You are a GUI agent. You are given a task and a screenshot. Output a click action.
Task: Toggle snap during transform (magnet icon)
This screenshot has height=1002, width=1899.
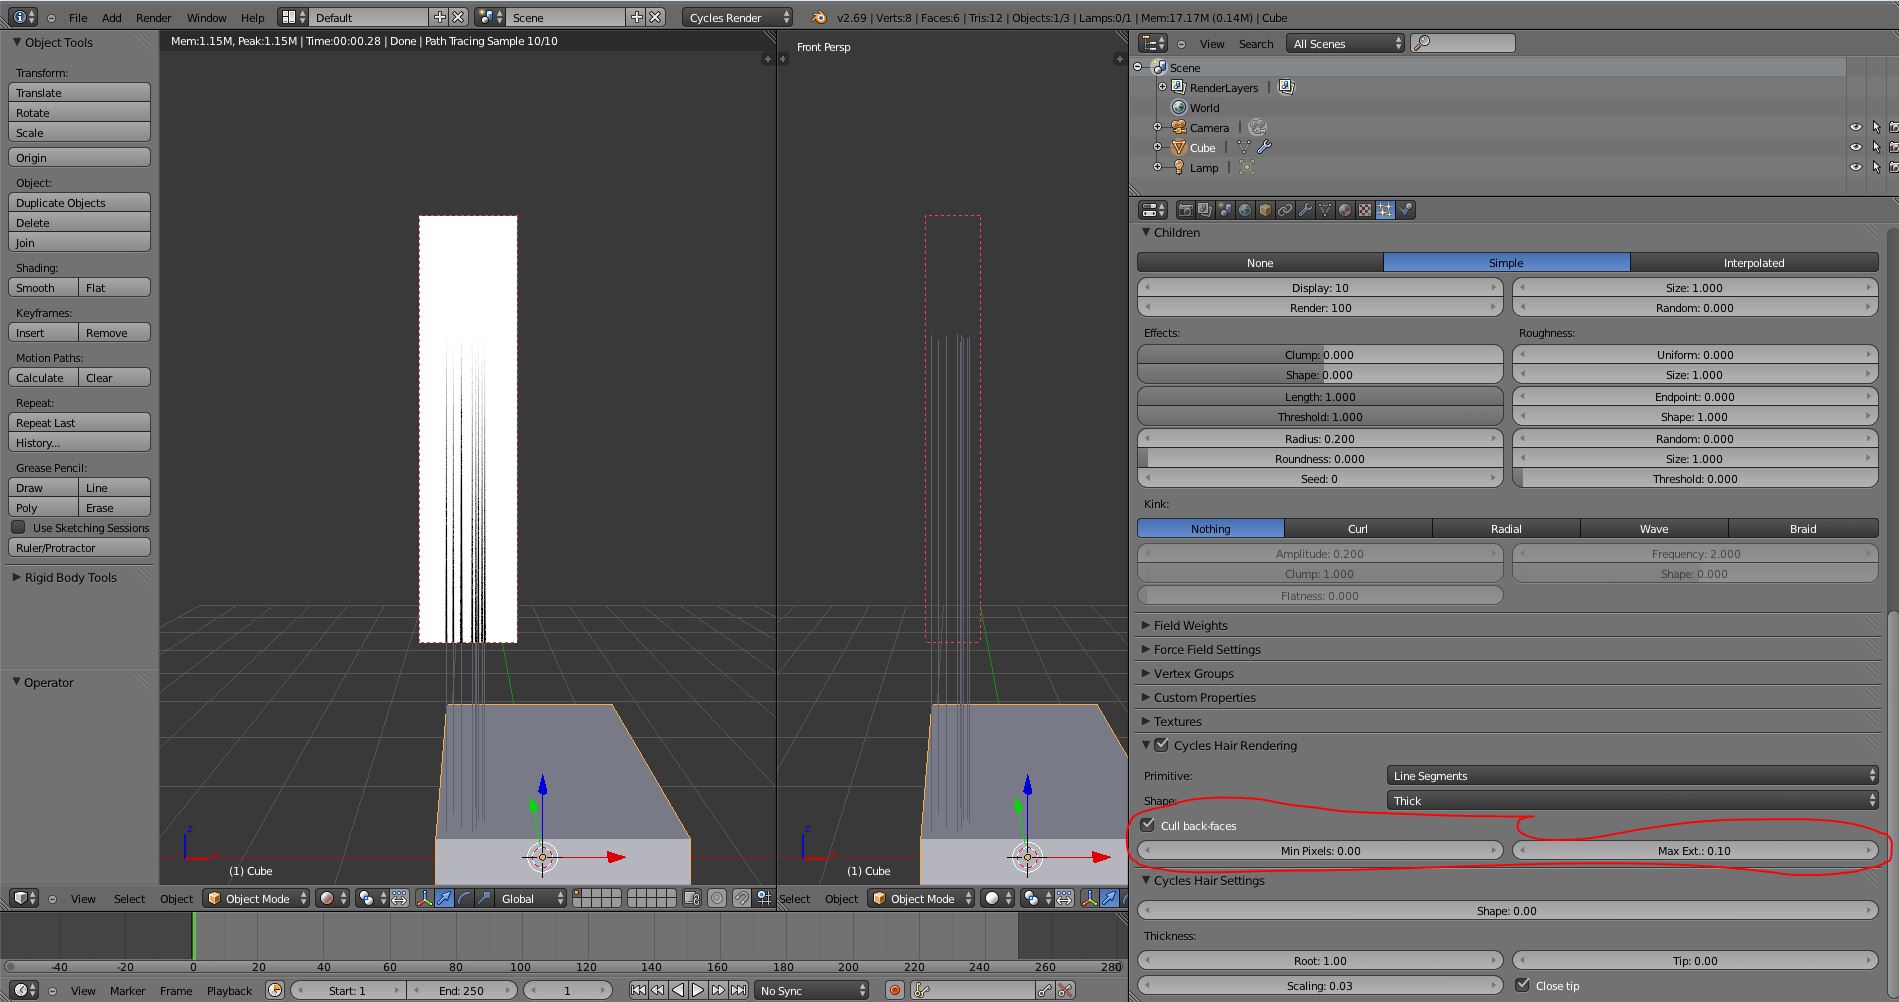pos(741,898)
